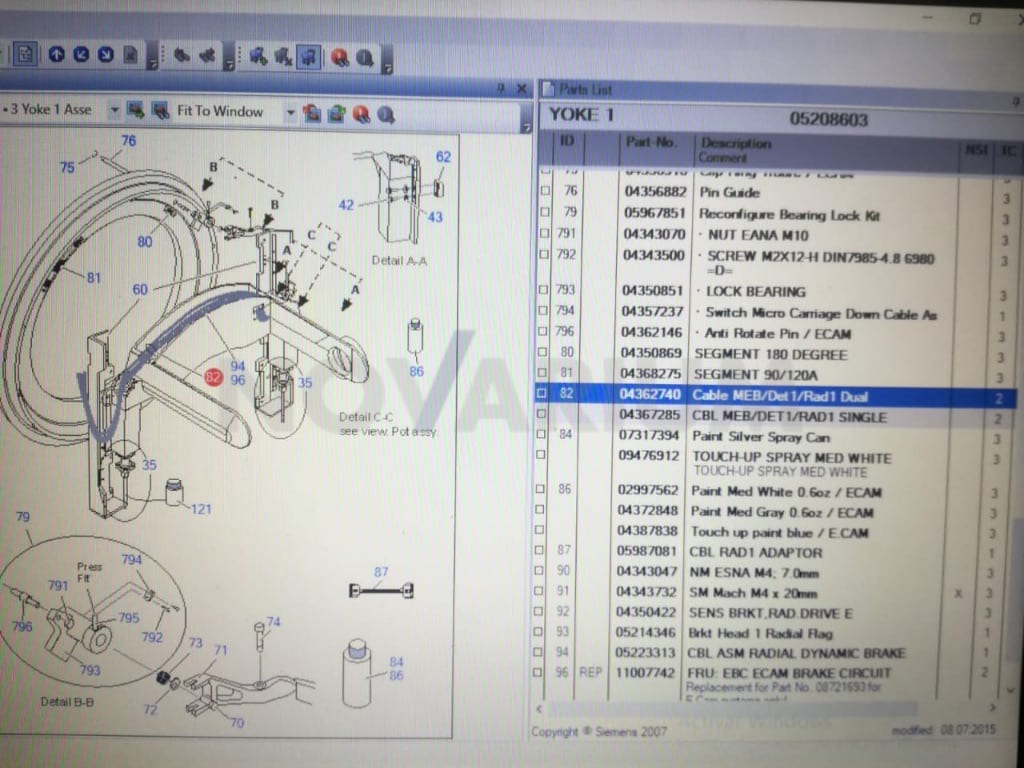1024x768 pixels.
Task: Click part number 04362146 Anti Rotate Pin
Action: tap(652, 333)
